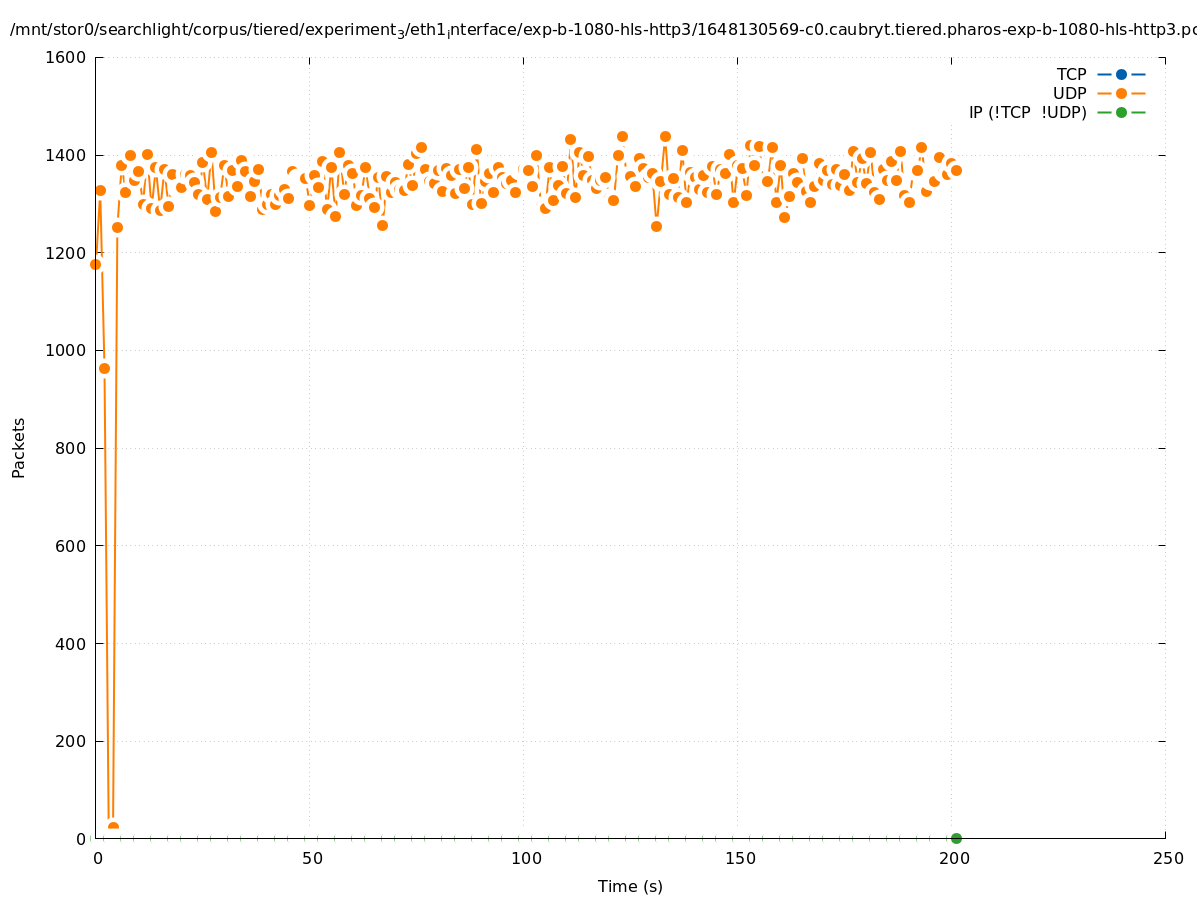Screen dimensions: 1197x900
Task: Click the Time (s) x-axis label
Action: (x=630, y=886)
